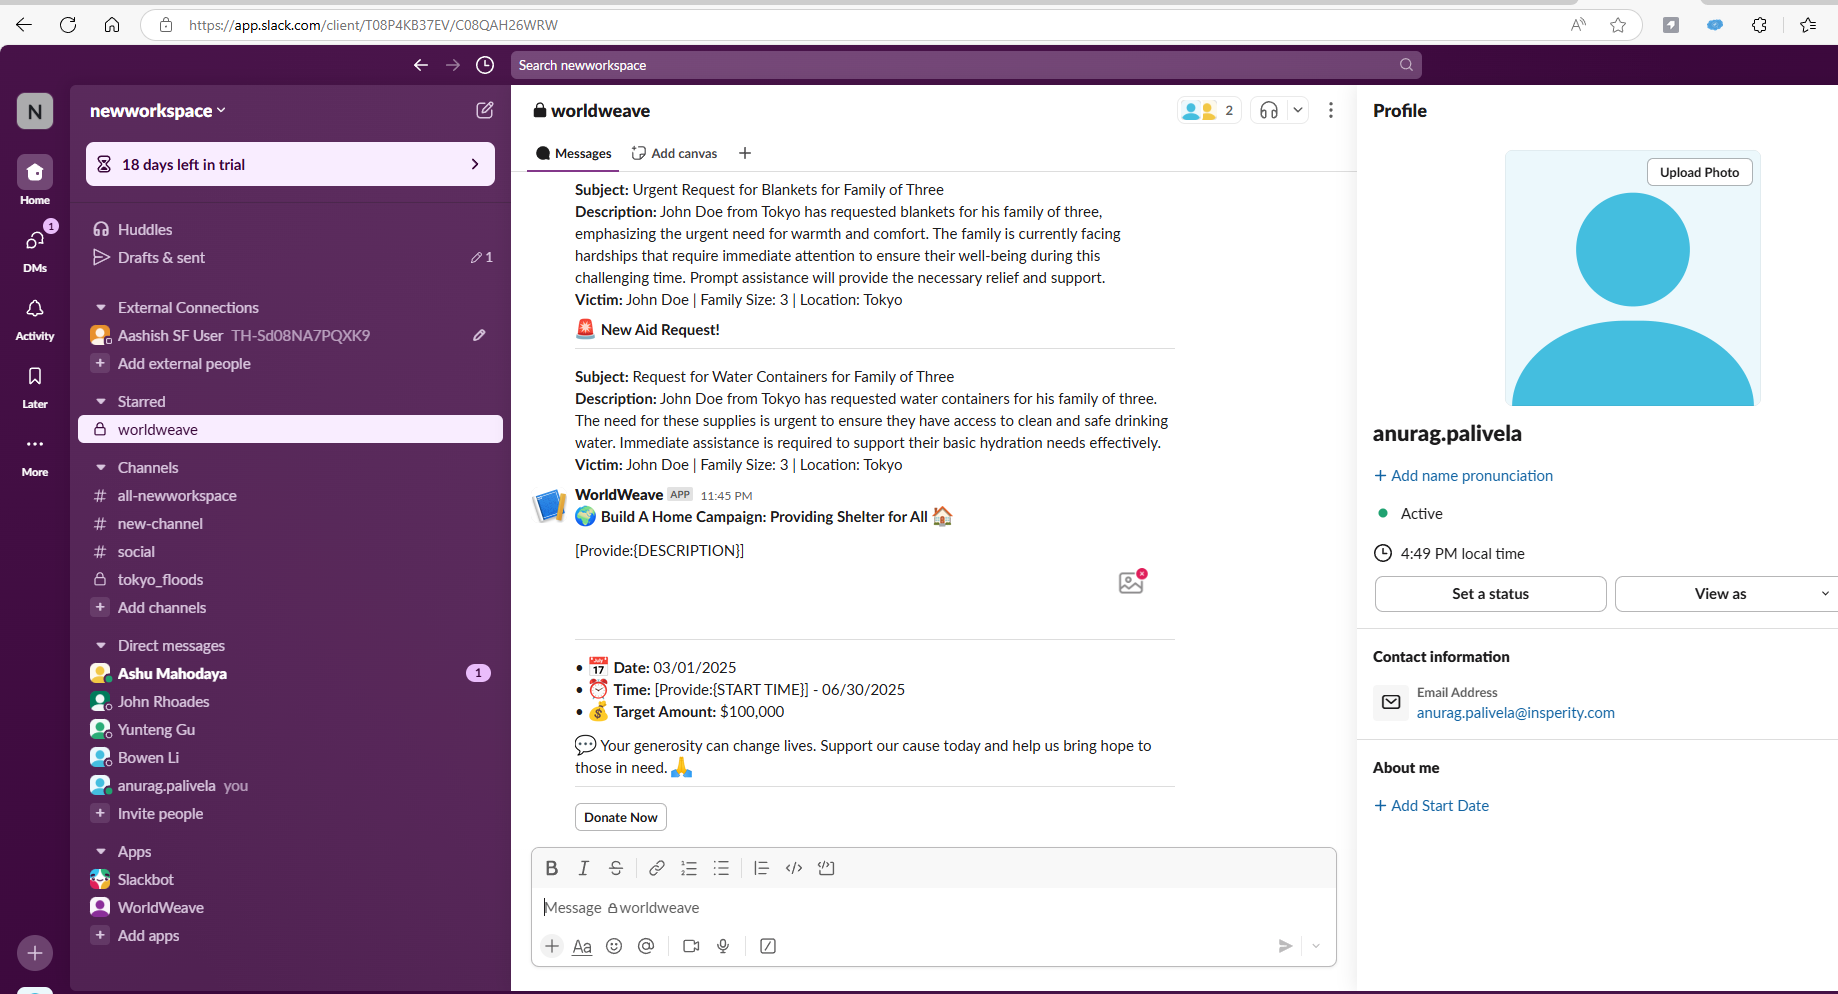Image resolution: width=1838 pixels, height=994 pixels.
Task: Start a huddle in worldweave
Action: (x=1269, y=110)
